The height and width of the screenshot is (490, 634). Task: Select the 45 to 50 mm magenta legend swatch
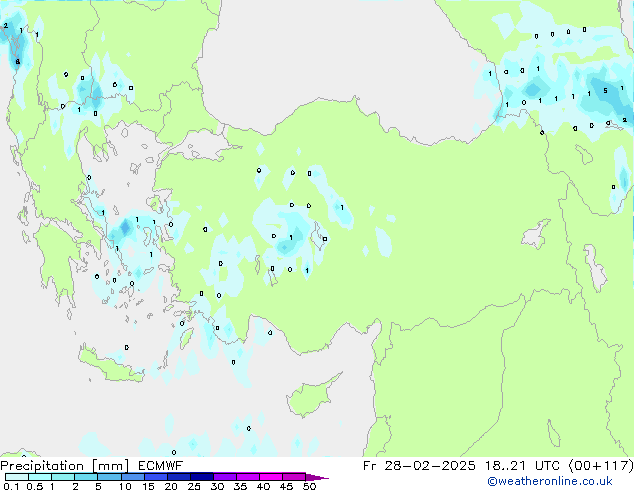[294, 477]
